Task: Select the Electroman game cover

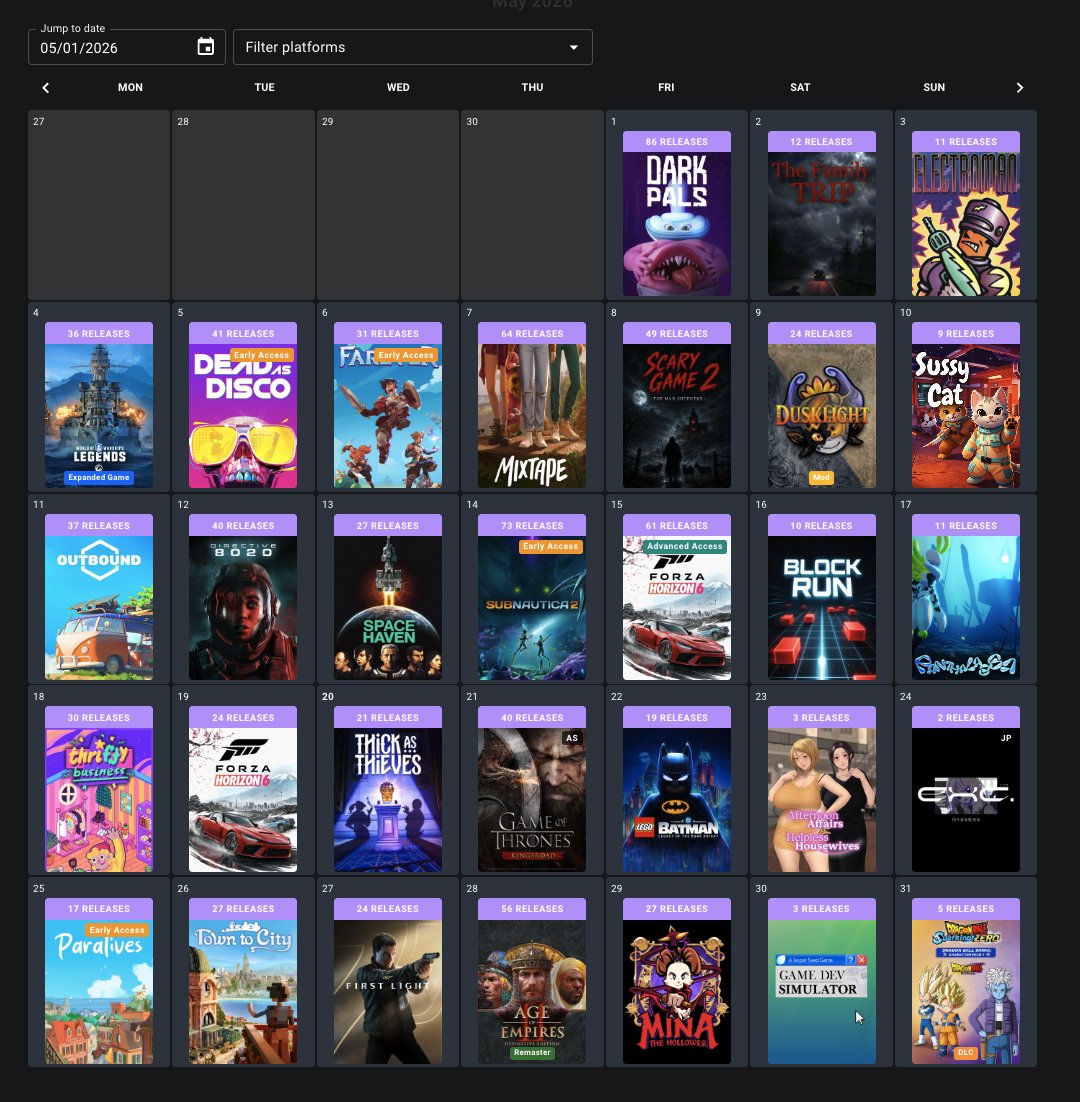Action: [x=965, y=223]
